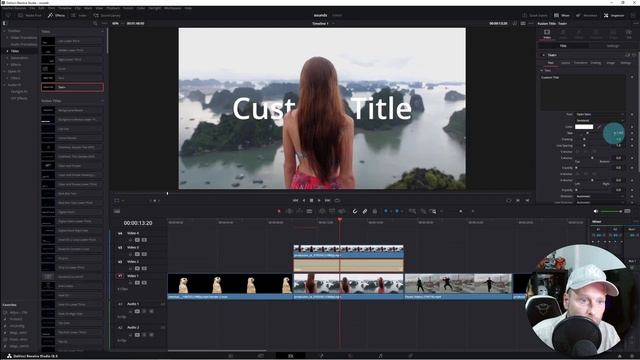Click the timeline playhead marker
Viewport: 640px width, 360px height.
pos(340,220)
